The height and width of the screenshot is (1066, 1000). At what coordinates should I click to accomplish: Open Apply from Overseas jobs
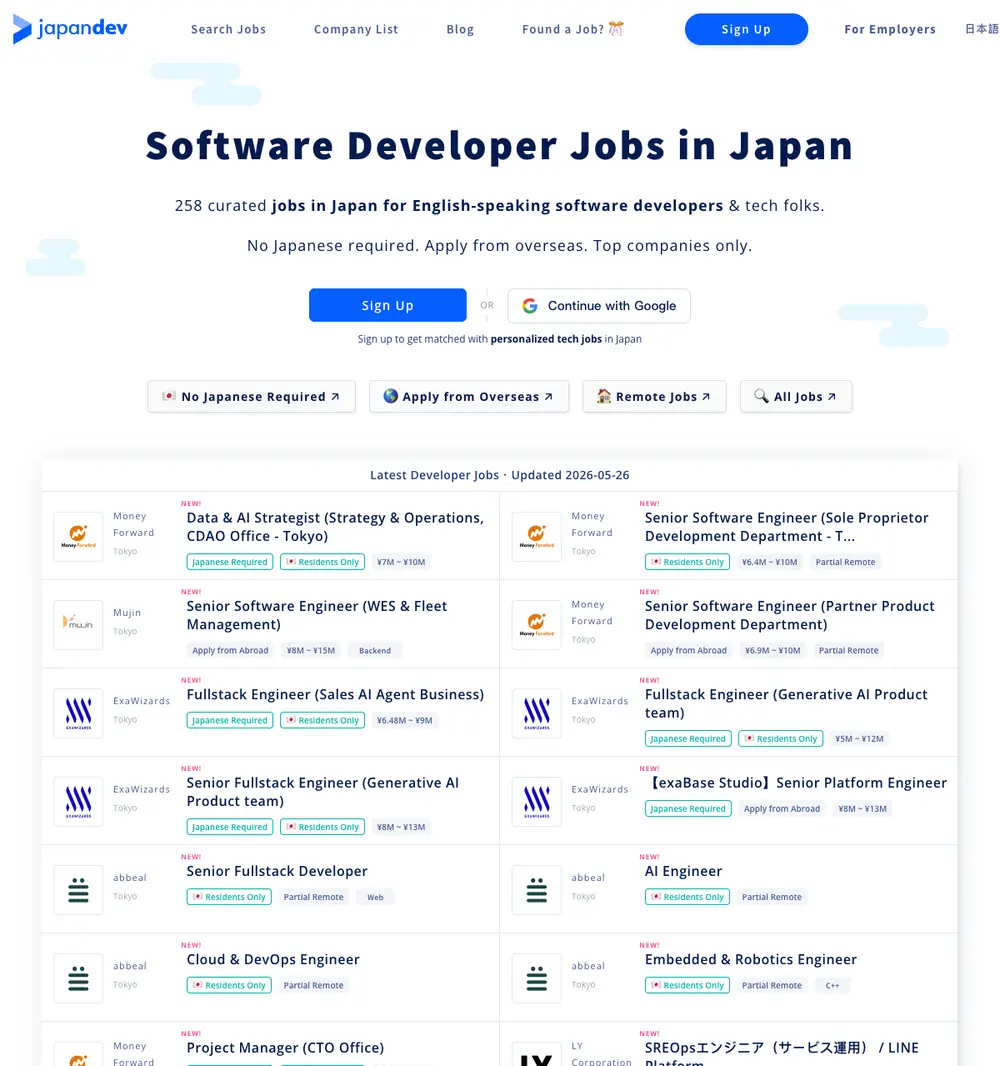coord(468,396)
